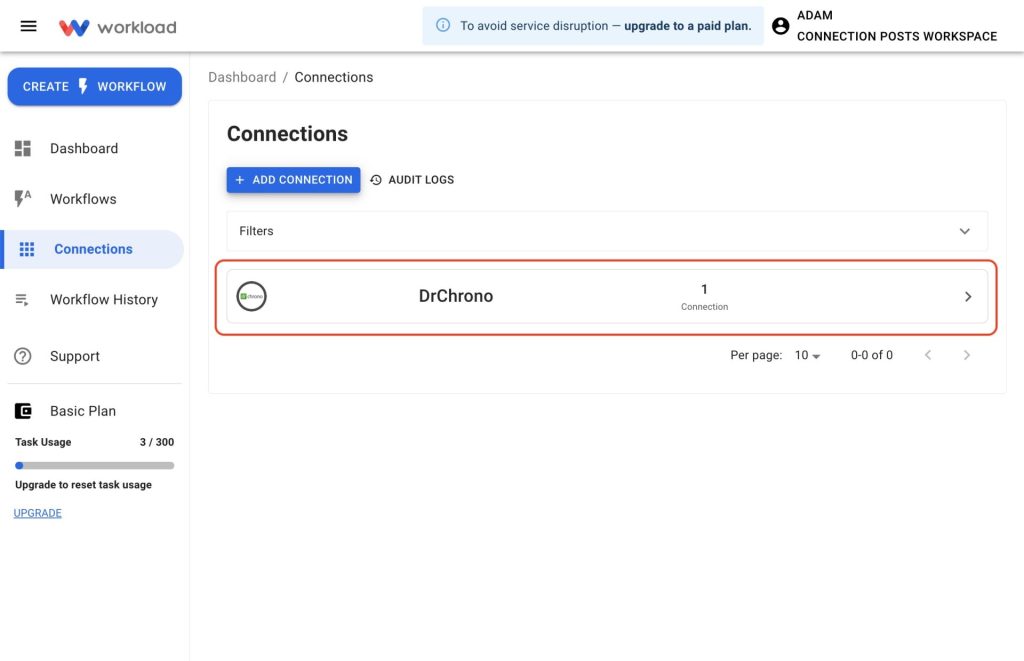Click the Add Connection button
This screenshot has height=661, width=1024.
[x=293, y=180]
